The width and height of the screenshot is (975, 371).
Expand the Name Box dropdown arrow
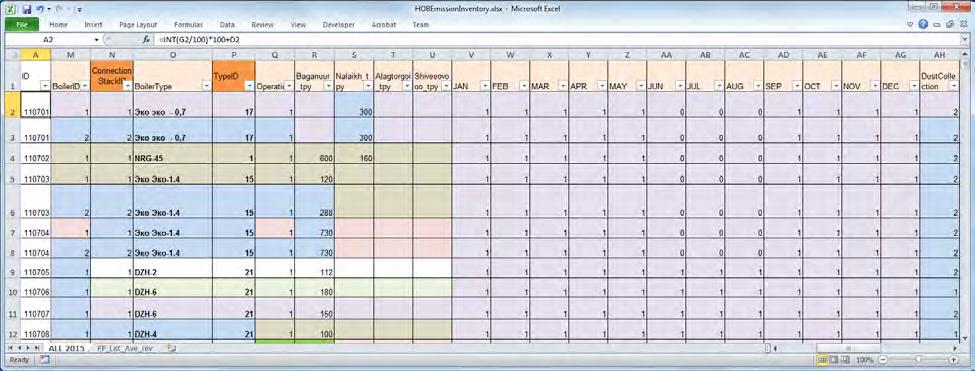96,40
